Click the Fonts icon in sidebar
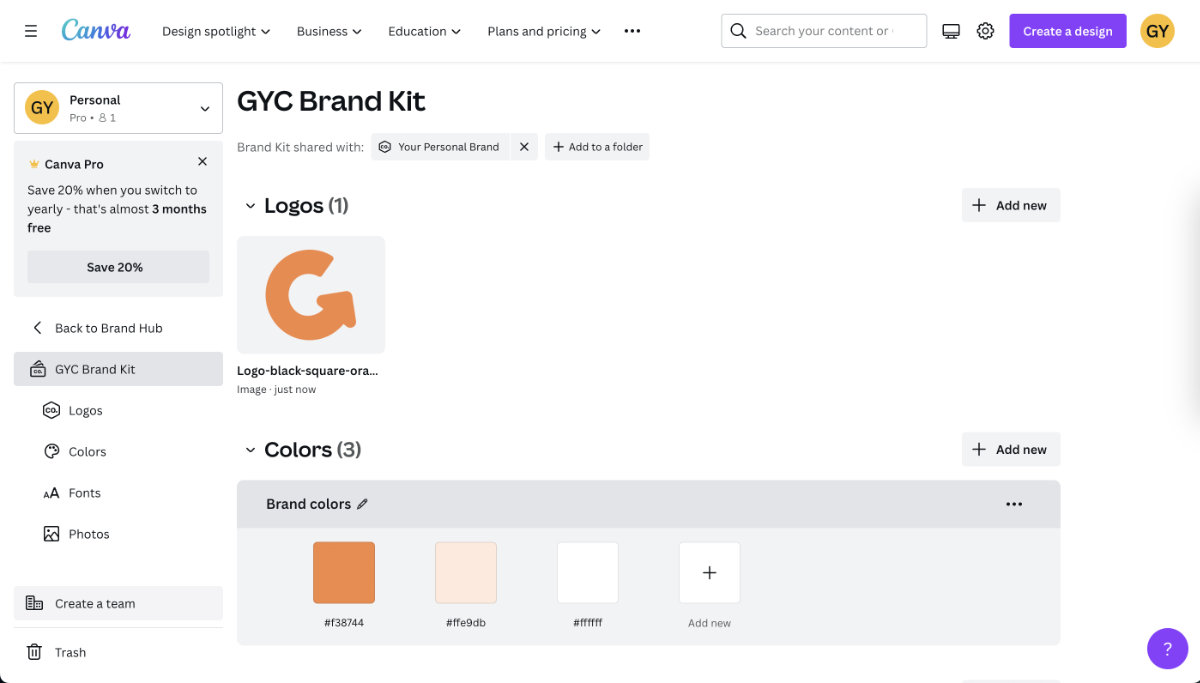 tap(51, 493)
